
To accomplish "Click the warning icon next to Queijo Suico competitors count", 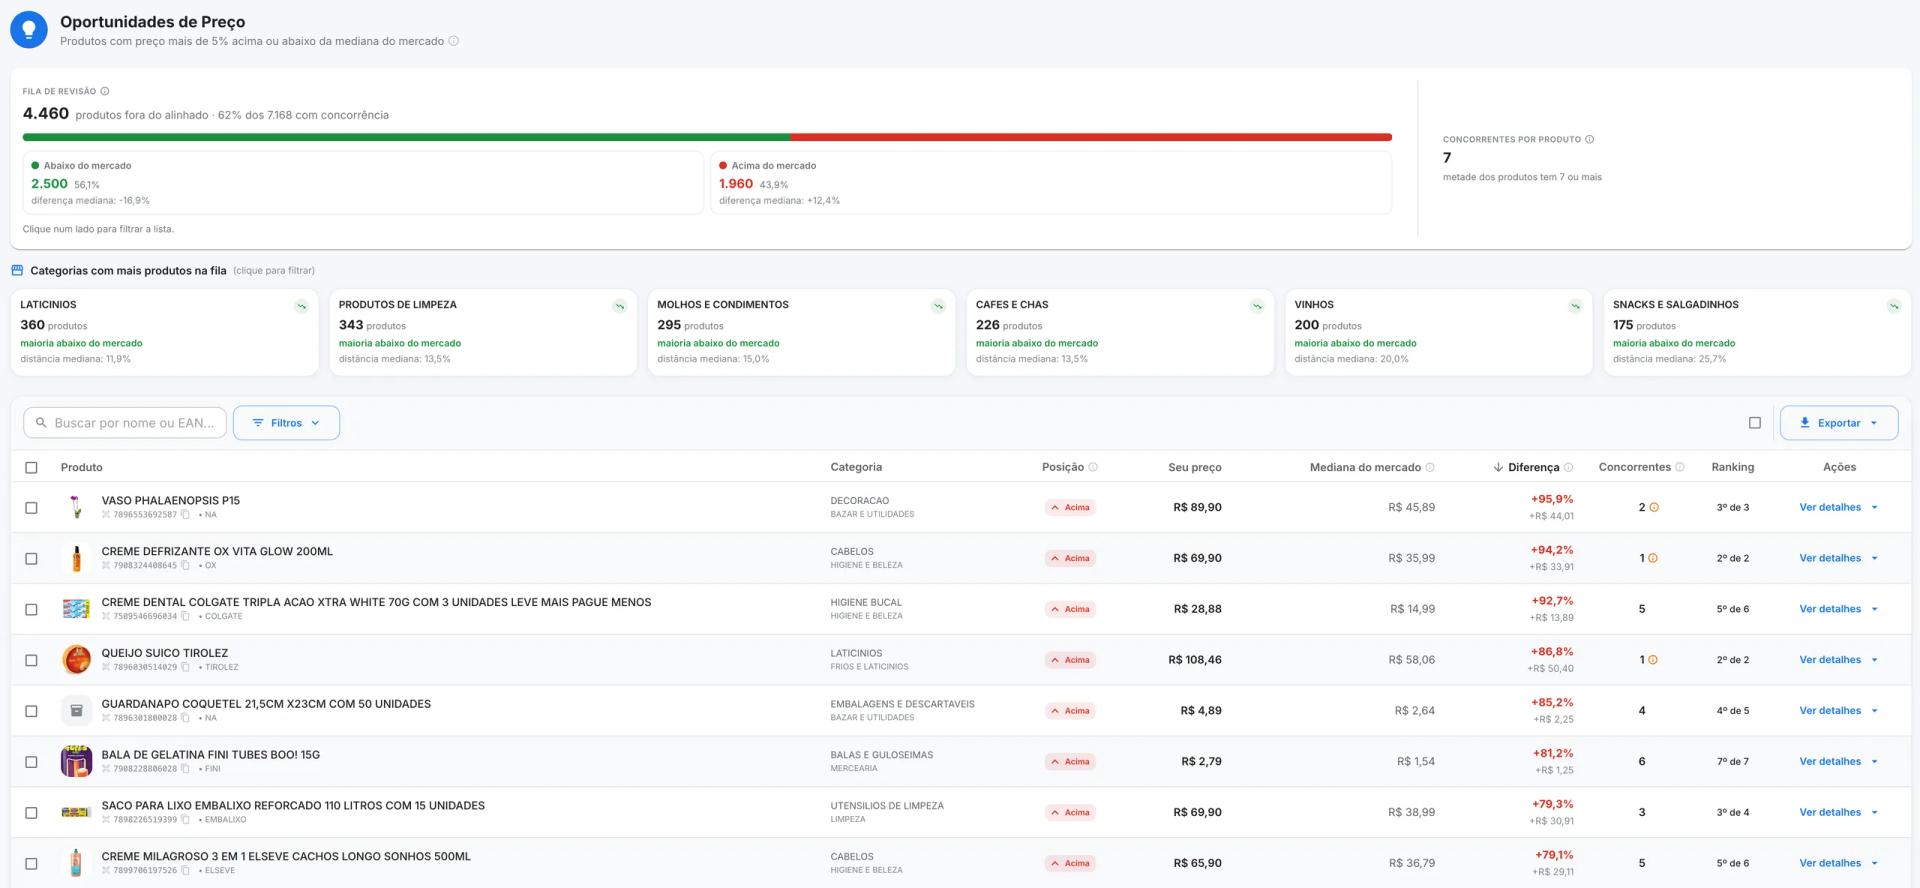I will pyautogui.click(x=1653, y=660).
